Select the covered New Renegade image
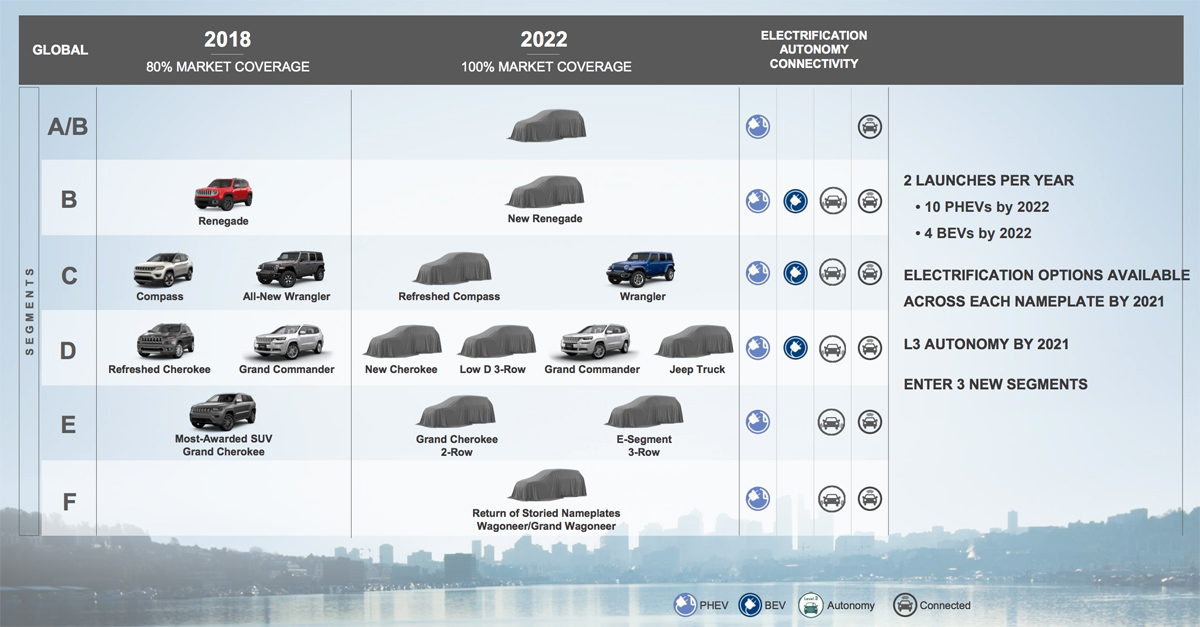The height and width of the screenshot is (627, 1200). [545, 192]
